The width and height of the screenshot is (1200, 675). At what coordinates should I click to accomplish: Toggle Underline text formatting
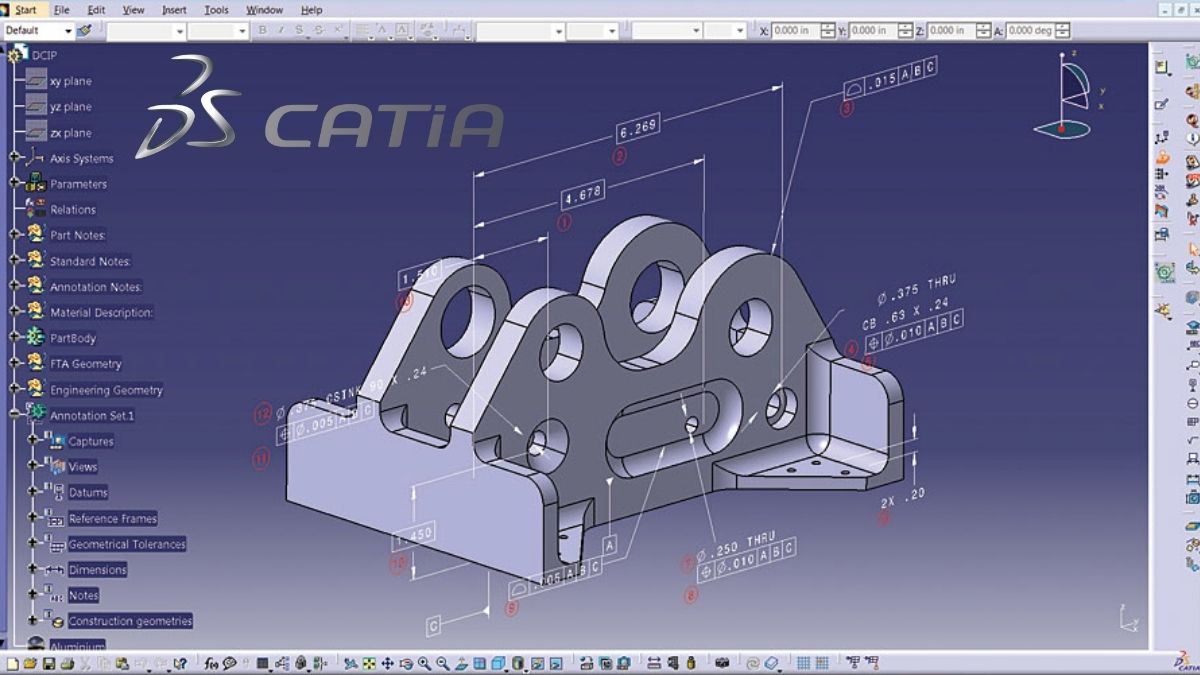(x=299, y=30)
